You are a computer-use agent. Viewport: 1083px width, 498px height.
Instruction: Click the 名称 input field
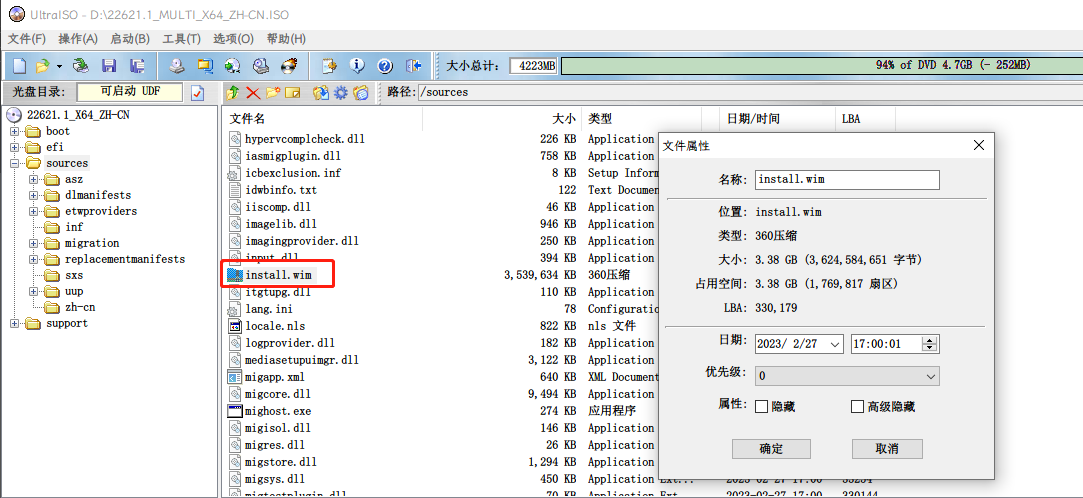[847, 180]
